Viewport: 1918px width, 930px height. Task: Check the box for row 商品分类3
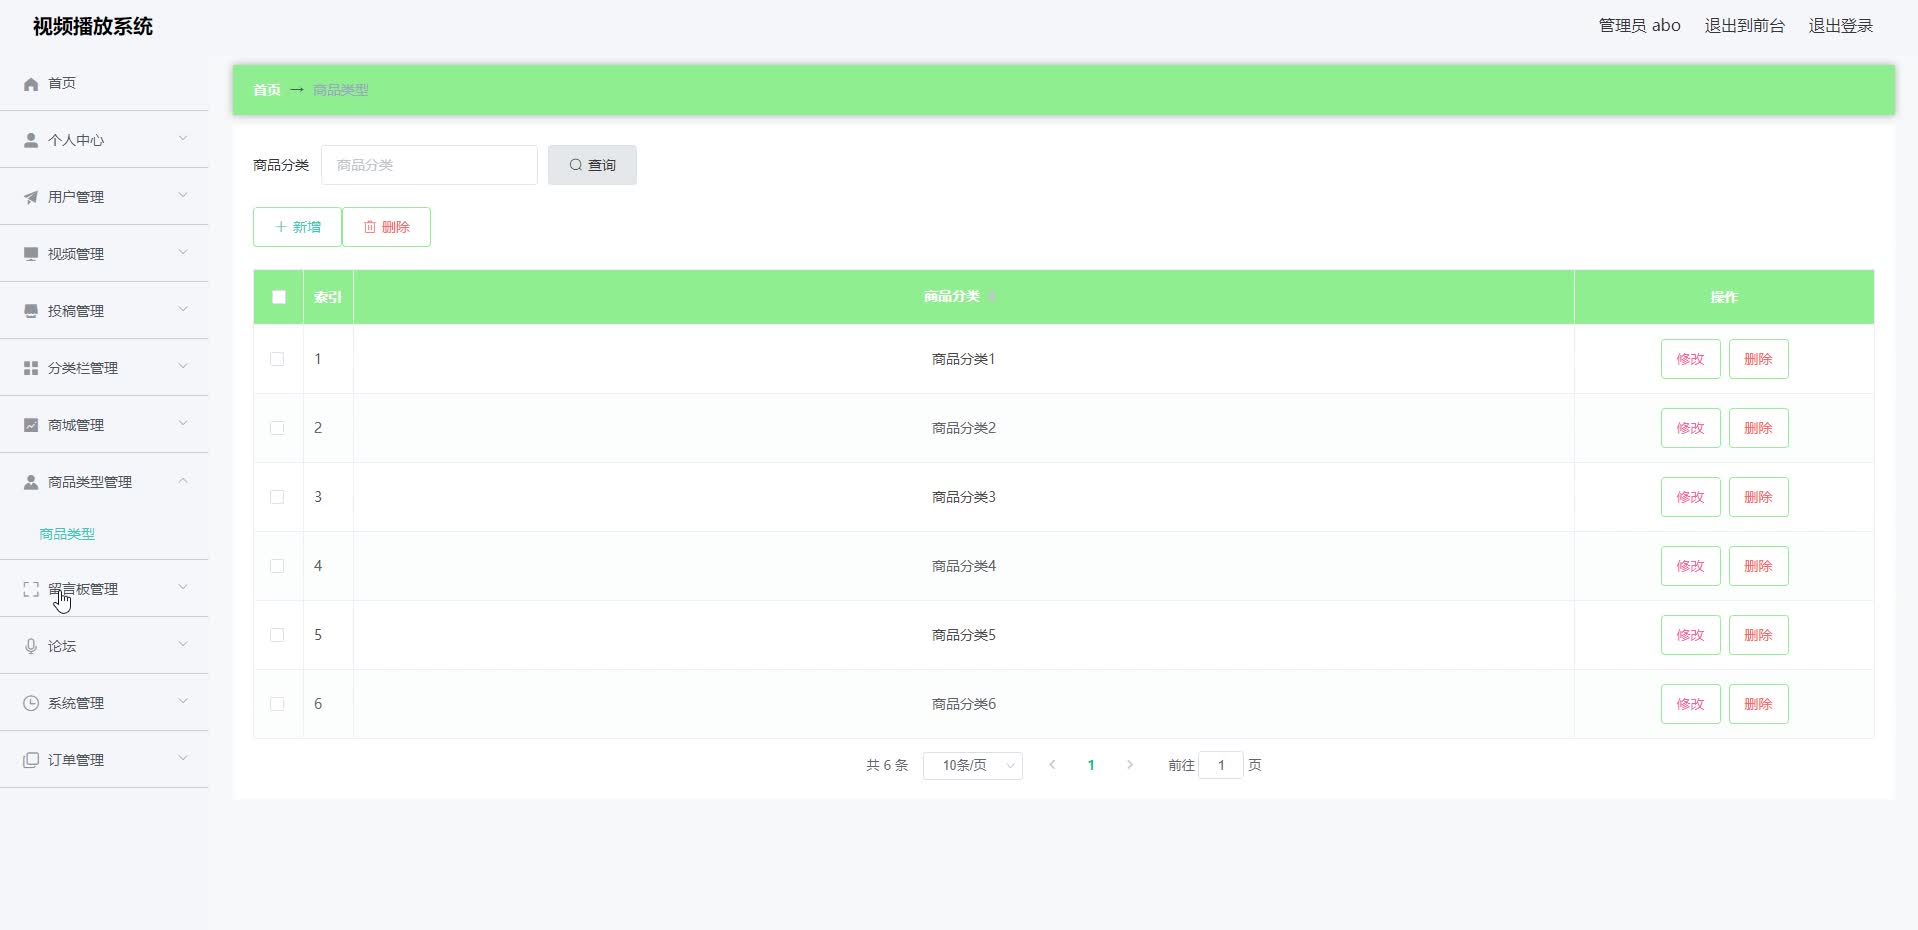[x=277, y=497]
